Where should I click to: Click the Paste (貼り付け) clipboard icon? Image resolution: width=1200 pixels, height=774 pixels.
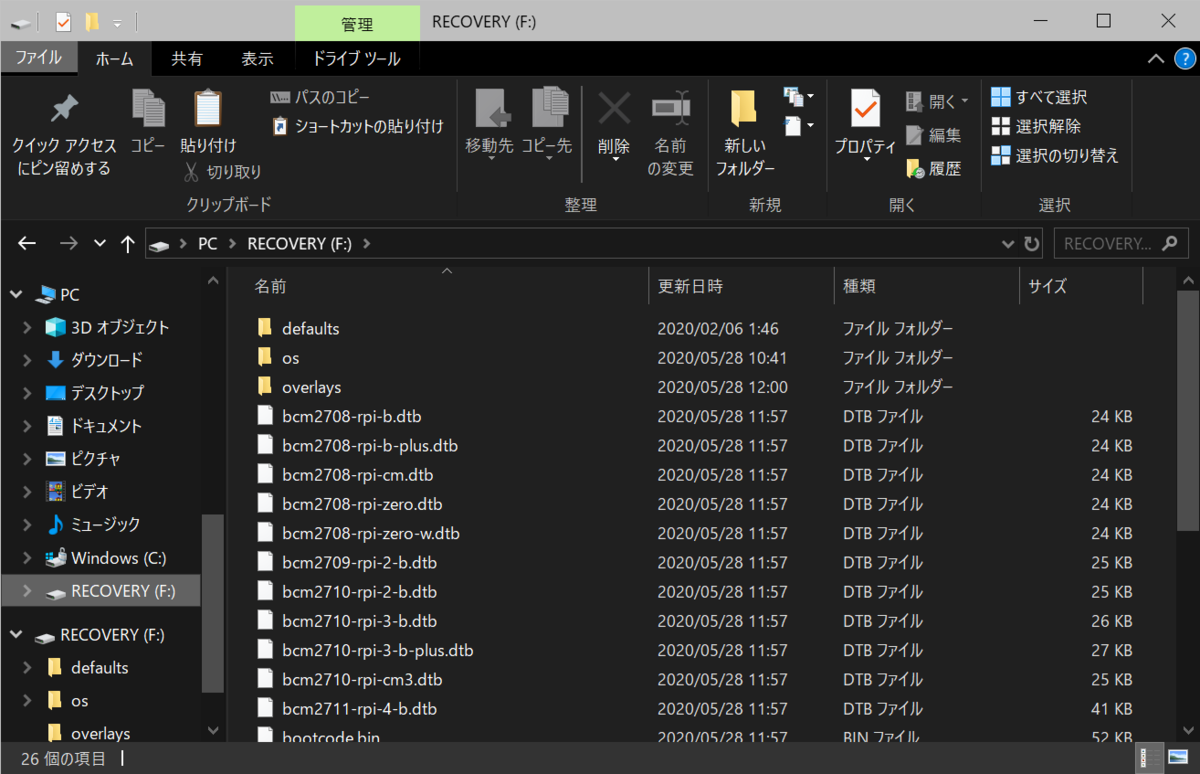coord(208,109)
